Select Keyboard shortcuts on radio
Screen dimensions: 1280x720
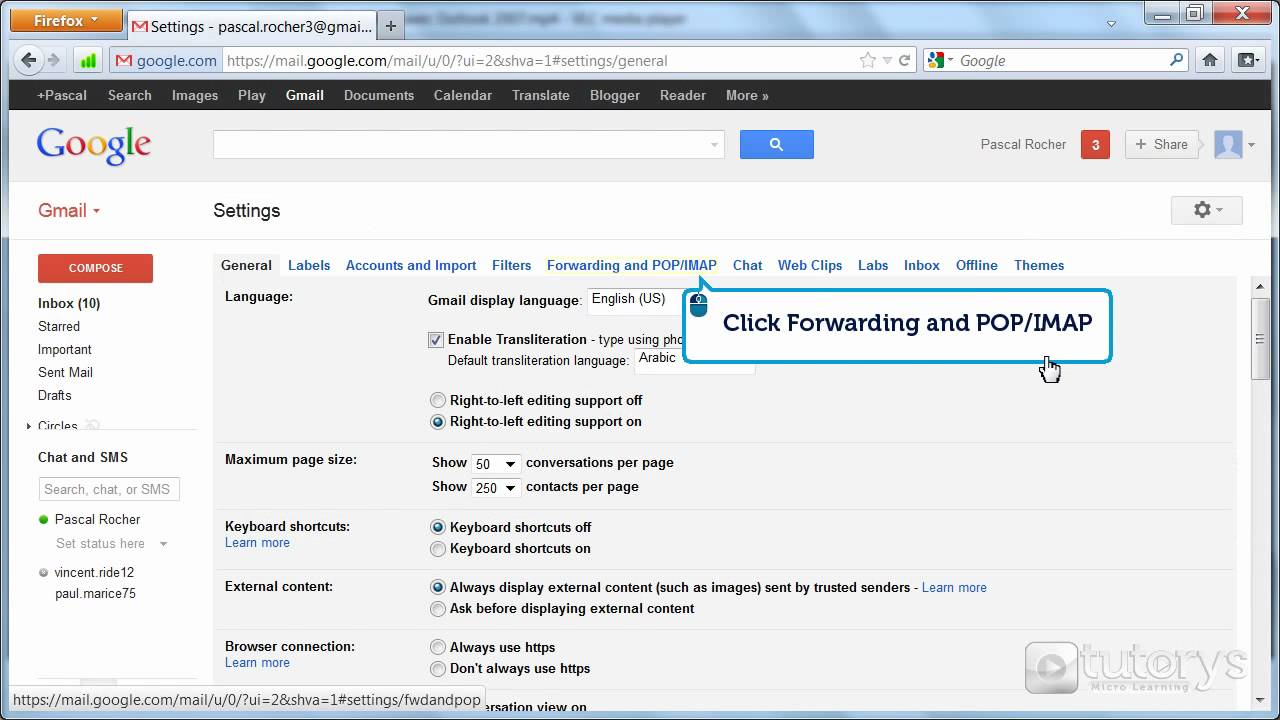coord(437,548)
